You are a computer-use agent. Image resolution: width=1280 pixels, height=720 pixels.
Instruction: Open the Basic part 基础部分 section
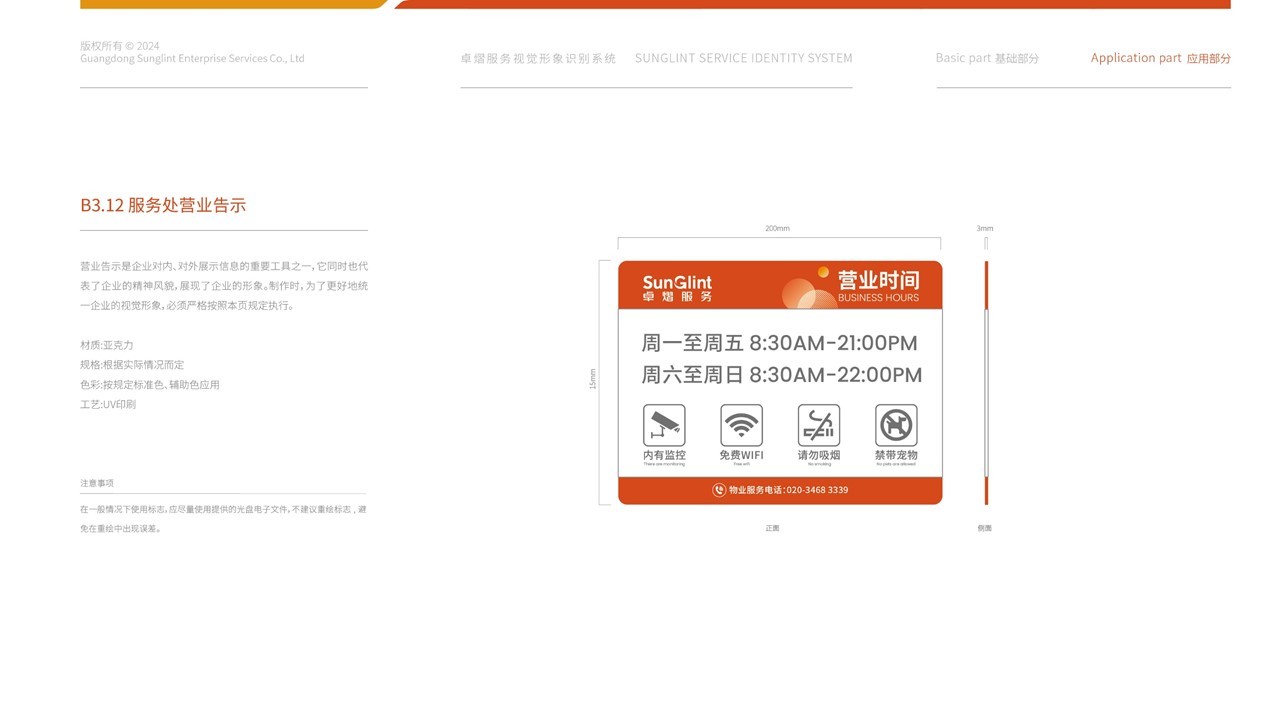point(986,57)
